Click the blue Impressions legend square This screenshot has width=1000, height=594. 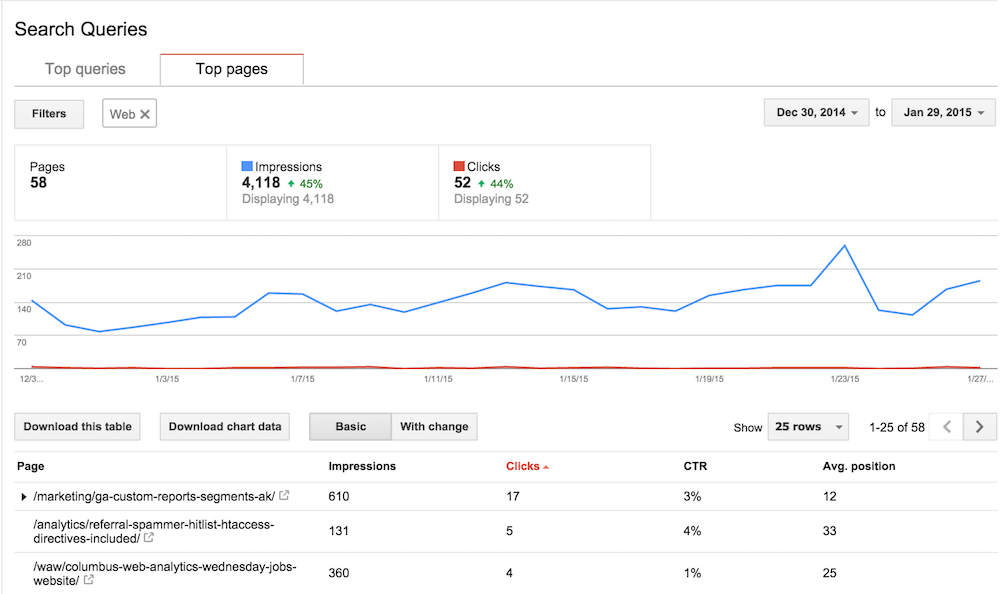(x=248, y=167)
